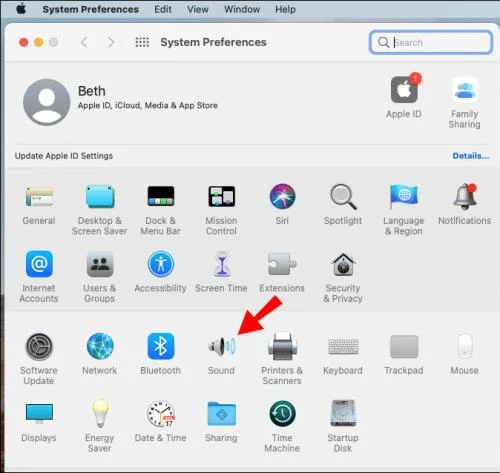
Task: Click the yellow minimize window button
Action: click(39, 42)
